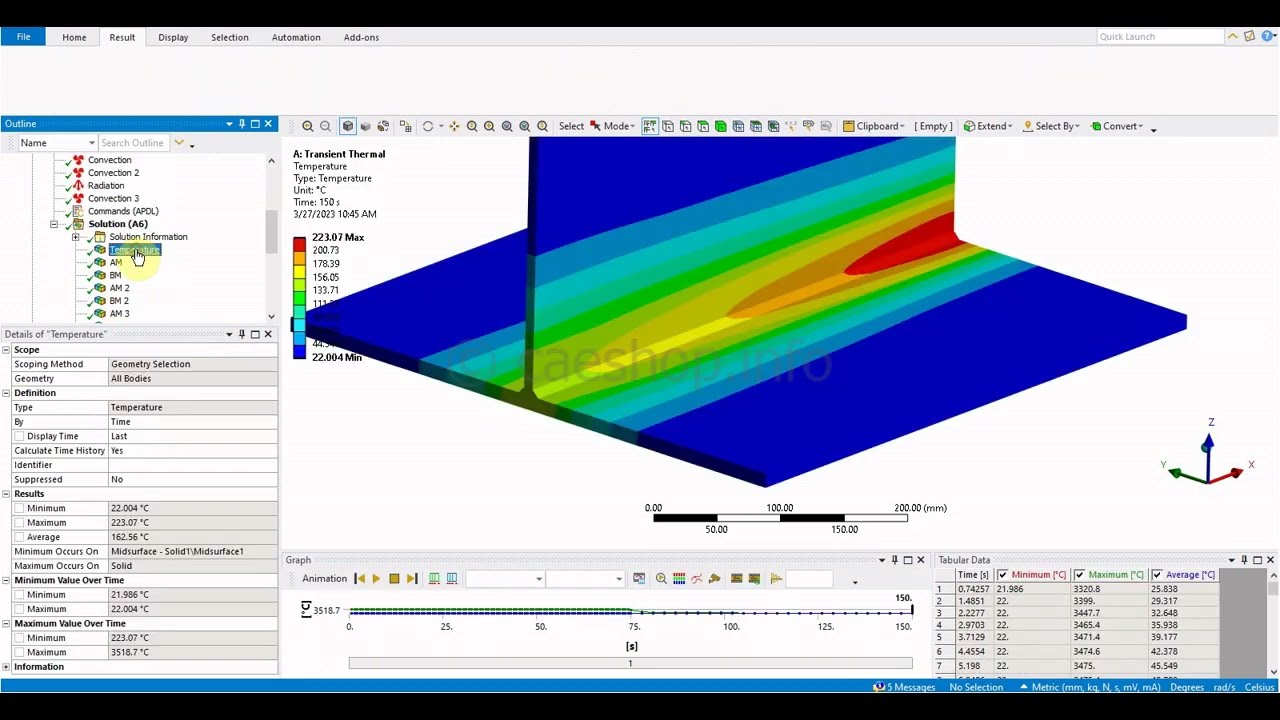Open the File menu

click(x=23, y=37)
